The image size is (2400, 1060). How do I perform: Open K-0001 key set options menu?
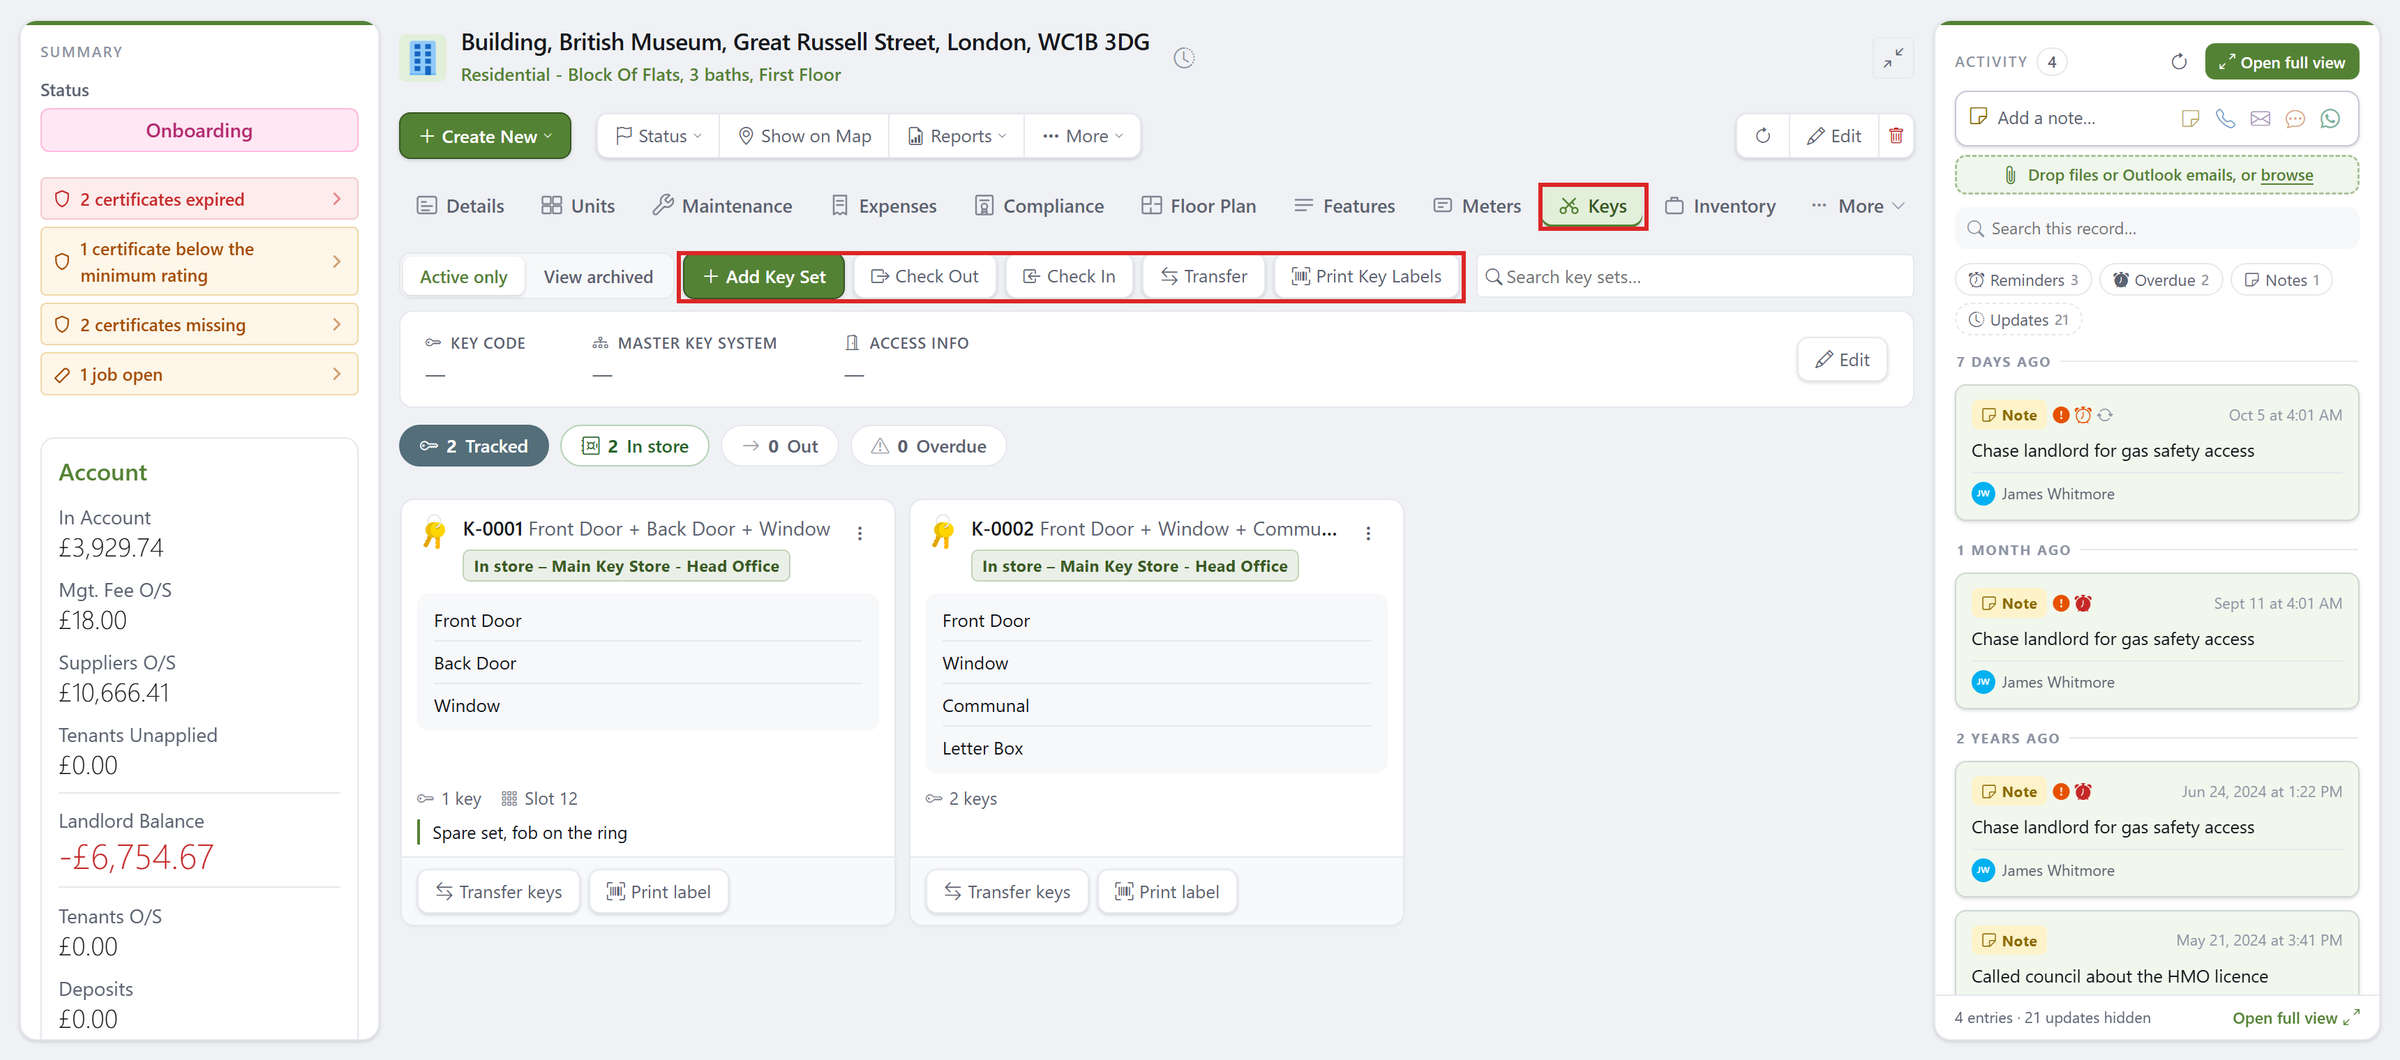tap(860, 533)
